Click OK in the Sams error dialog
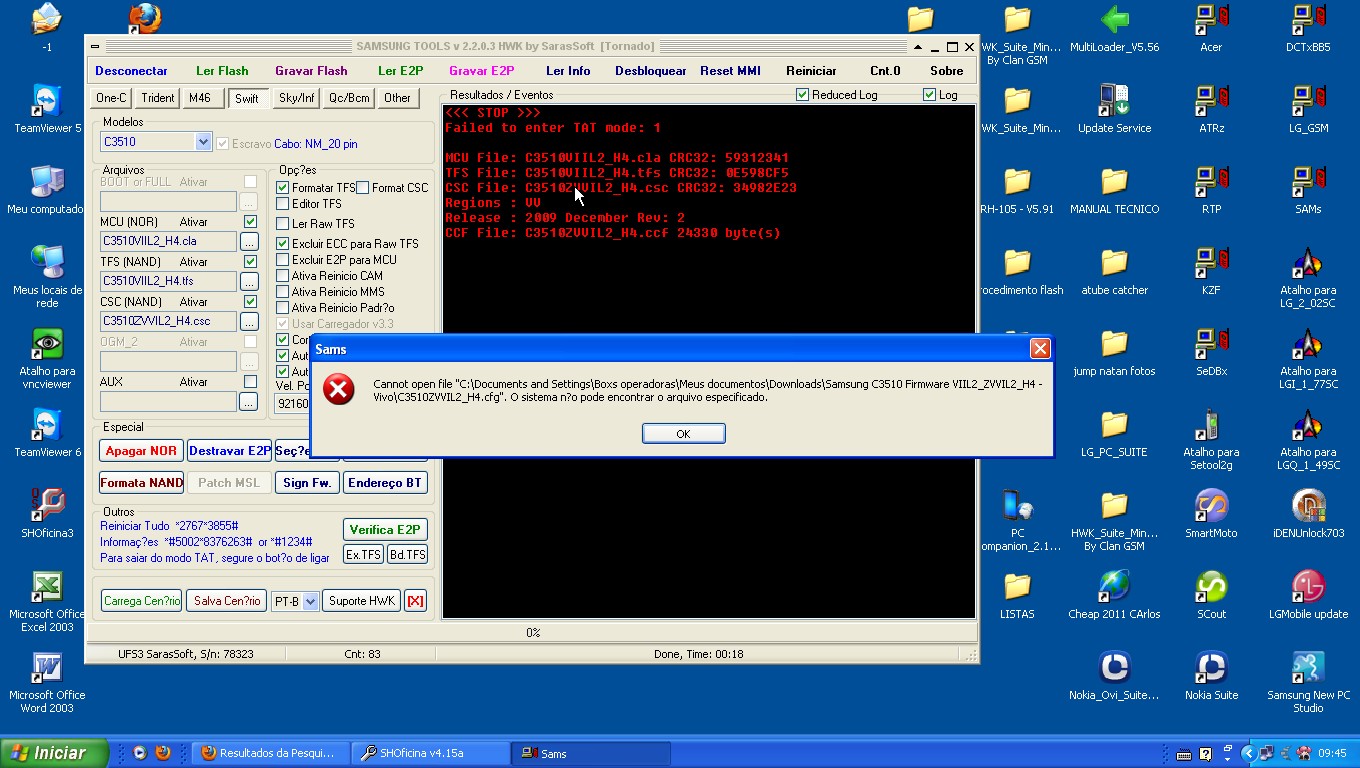The image size is (1360, 768). [683, 433]
